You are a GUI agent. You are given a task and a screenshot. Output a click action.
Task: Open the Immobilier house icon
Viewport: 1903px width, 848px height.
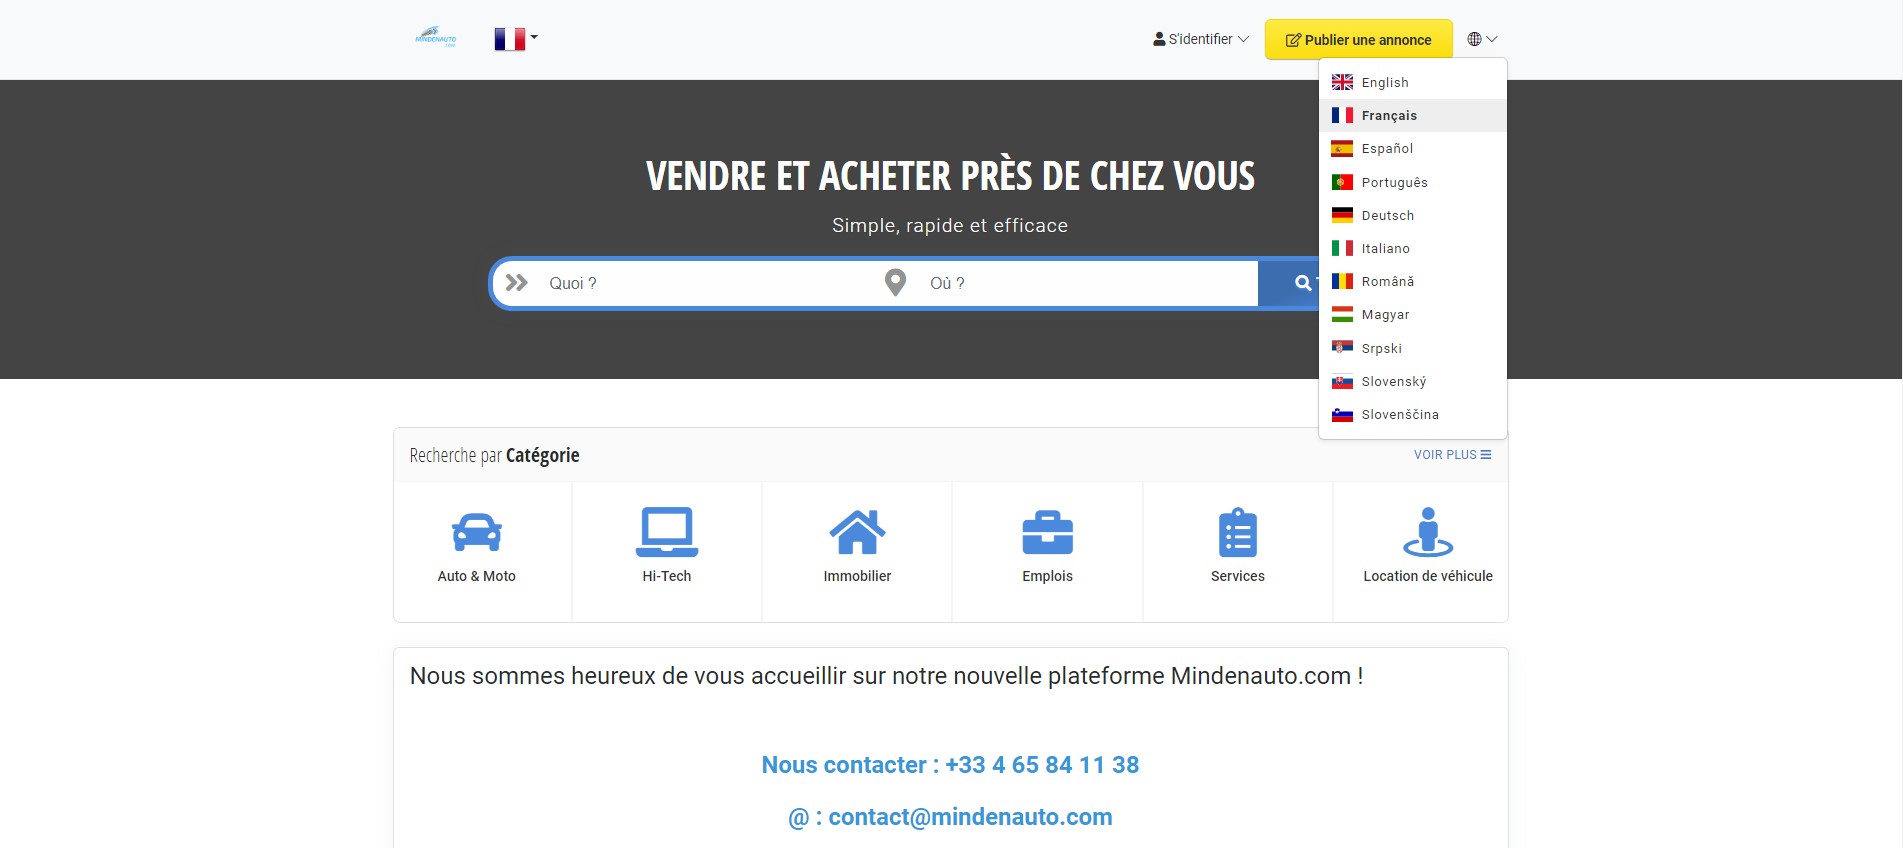[x=857, y=532]
